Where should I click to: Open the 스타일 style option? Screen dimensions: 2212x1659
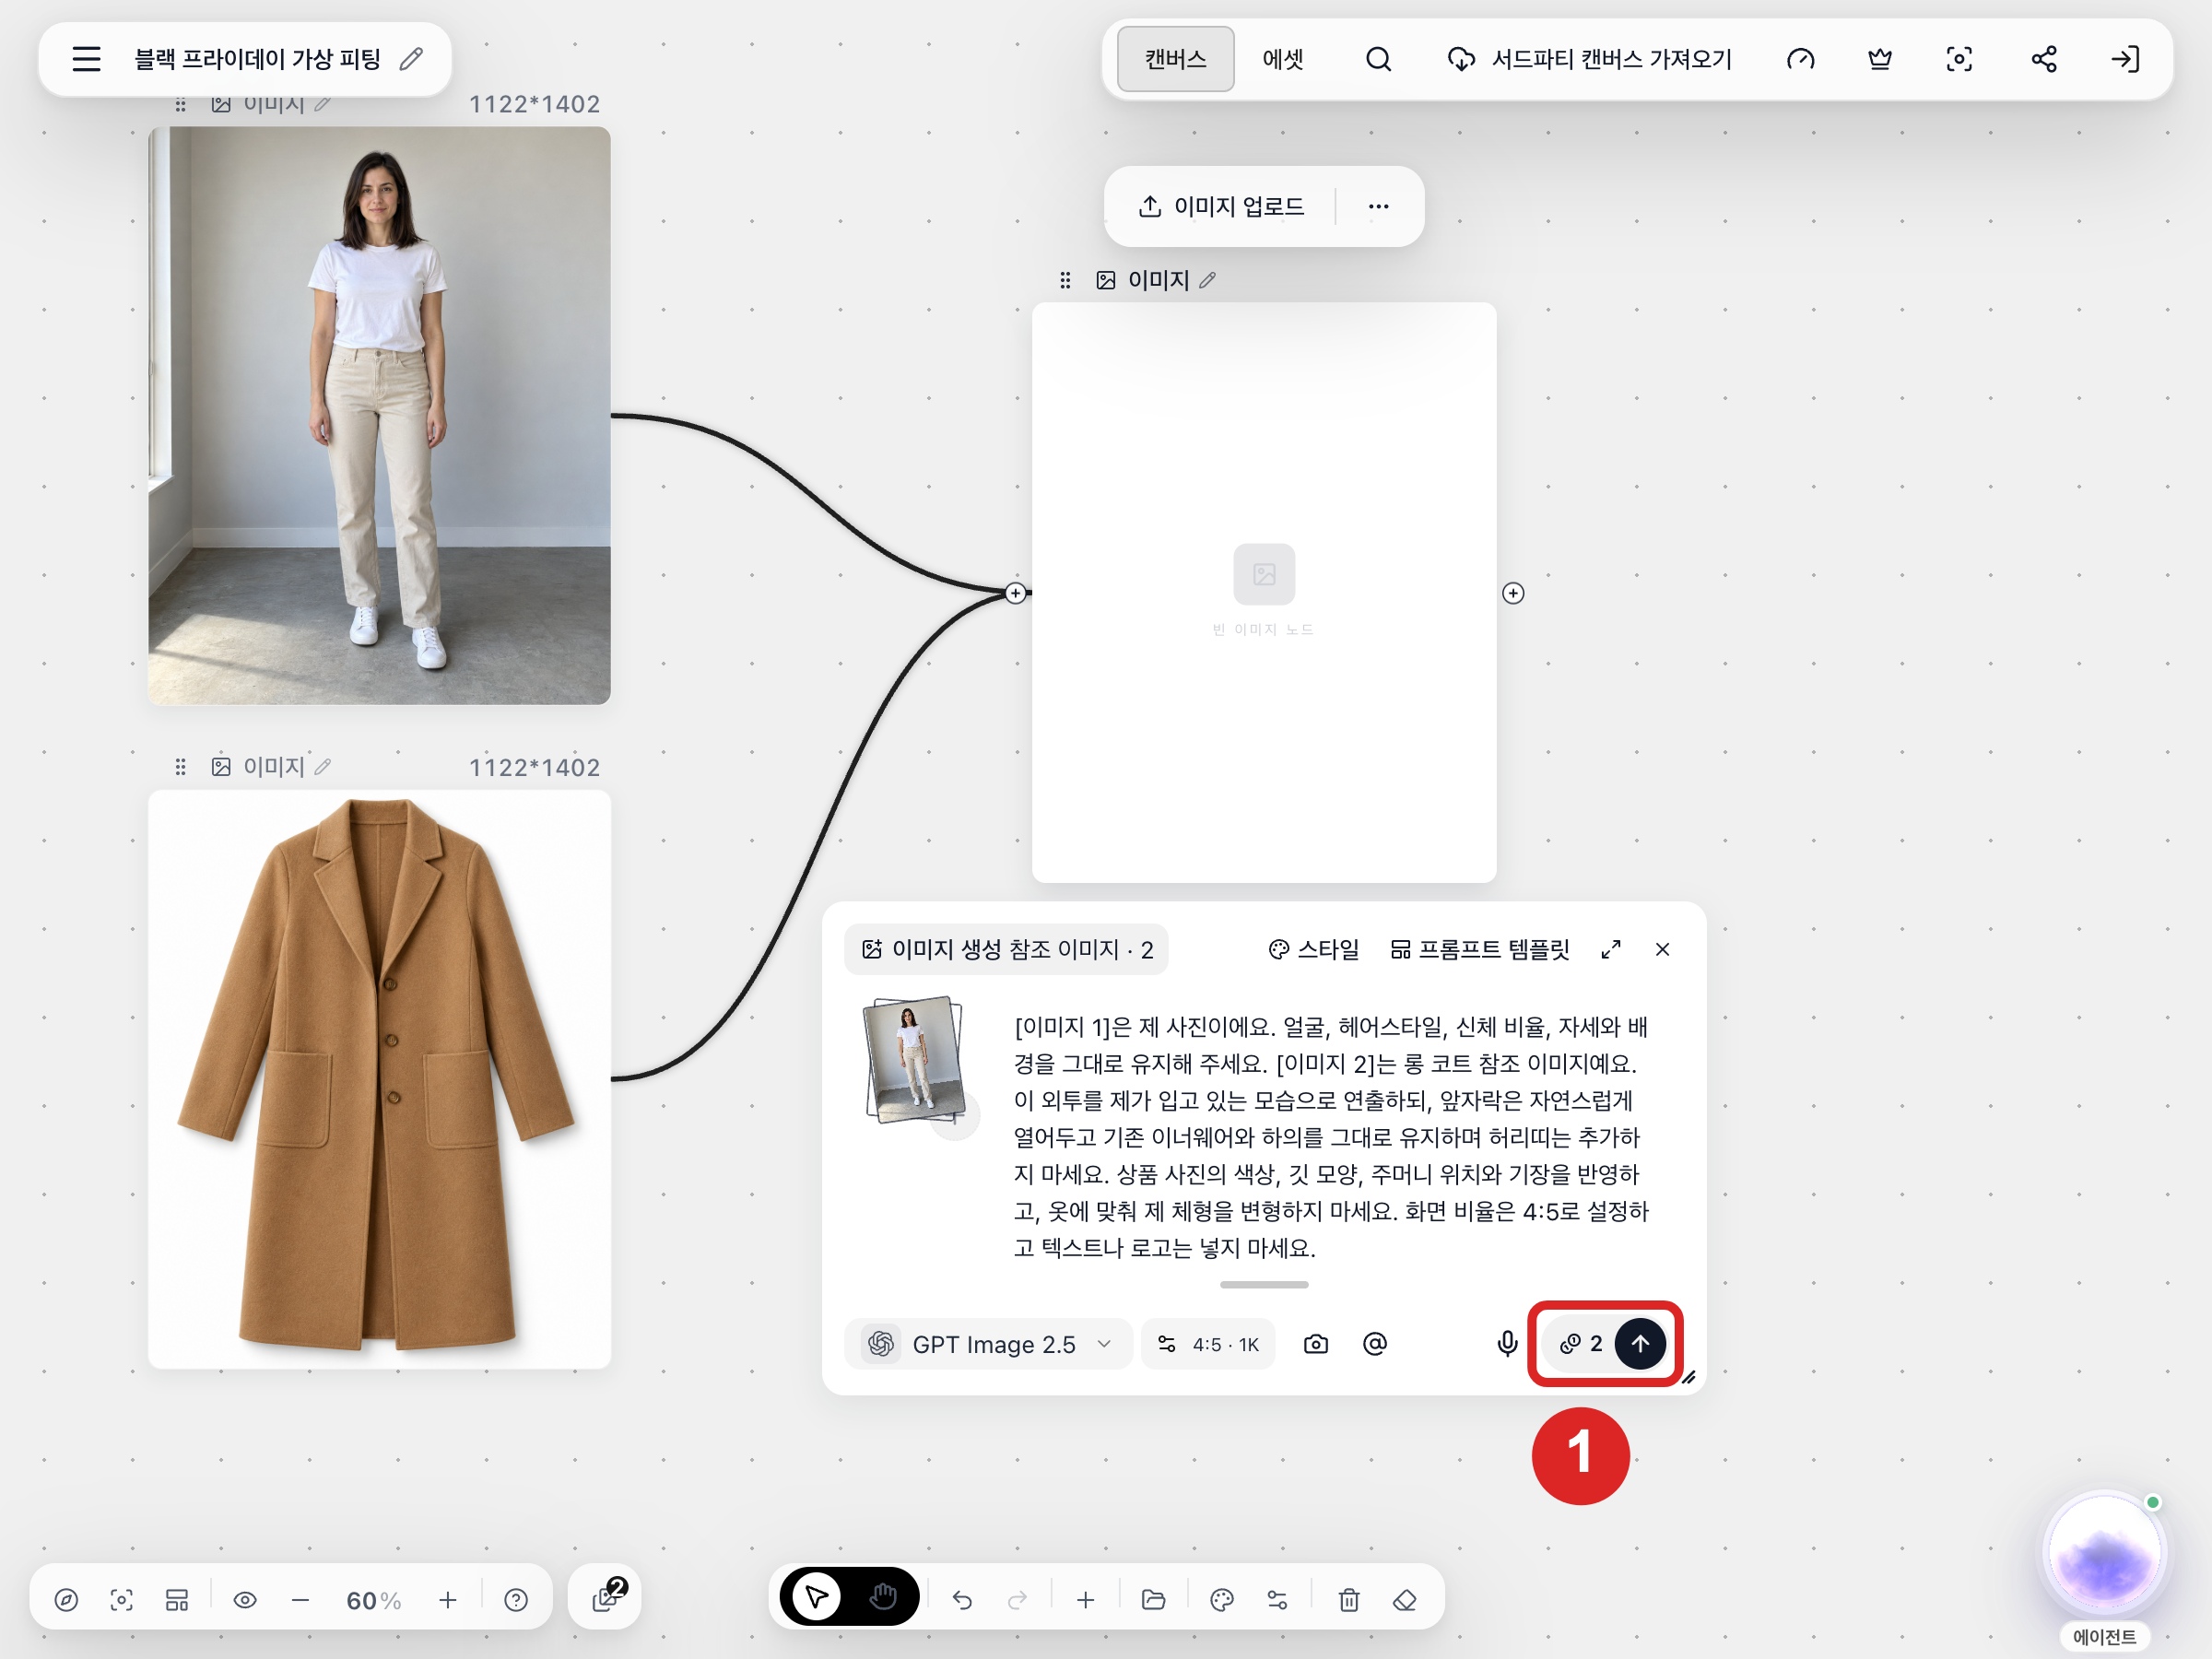tap(1313, 949)
